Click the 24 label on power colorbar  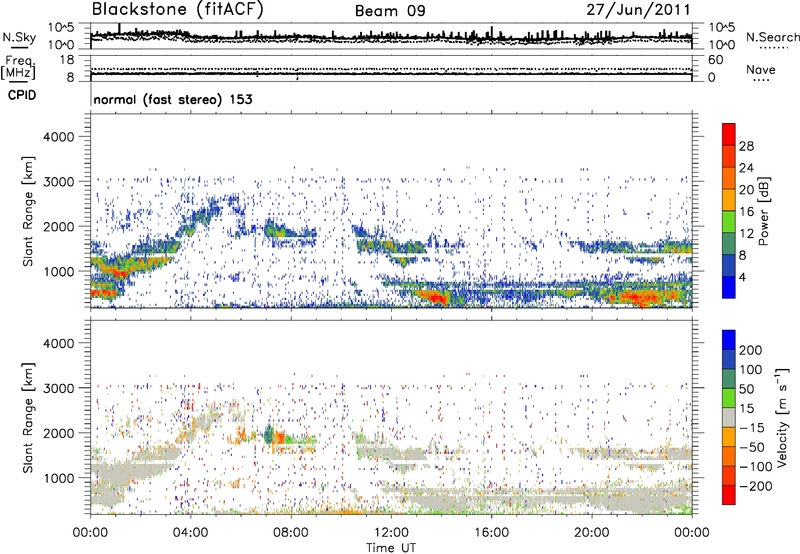click(746, 168)
